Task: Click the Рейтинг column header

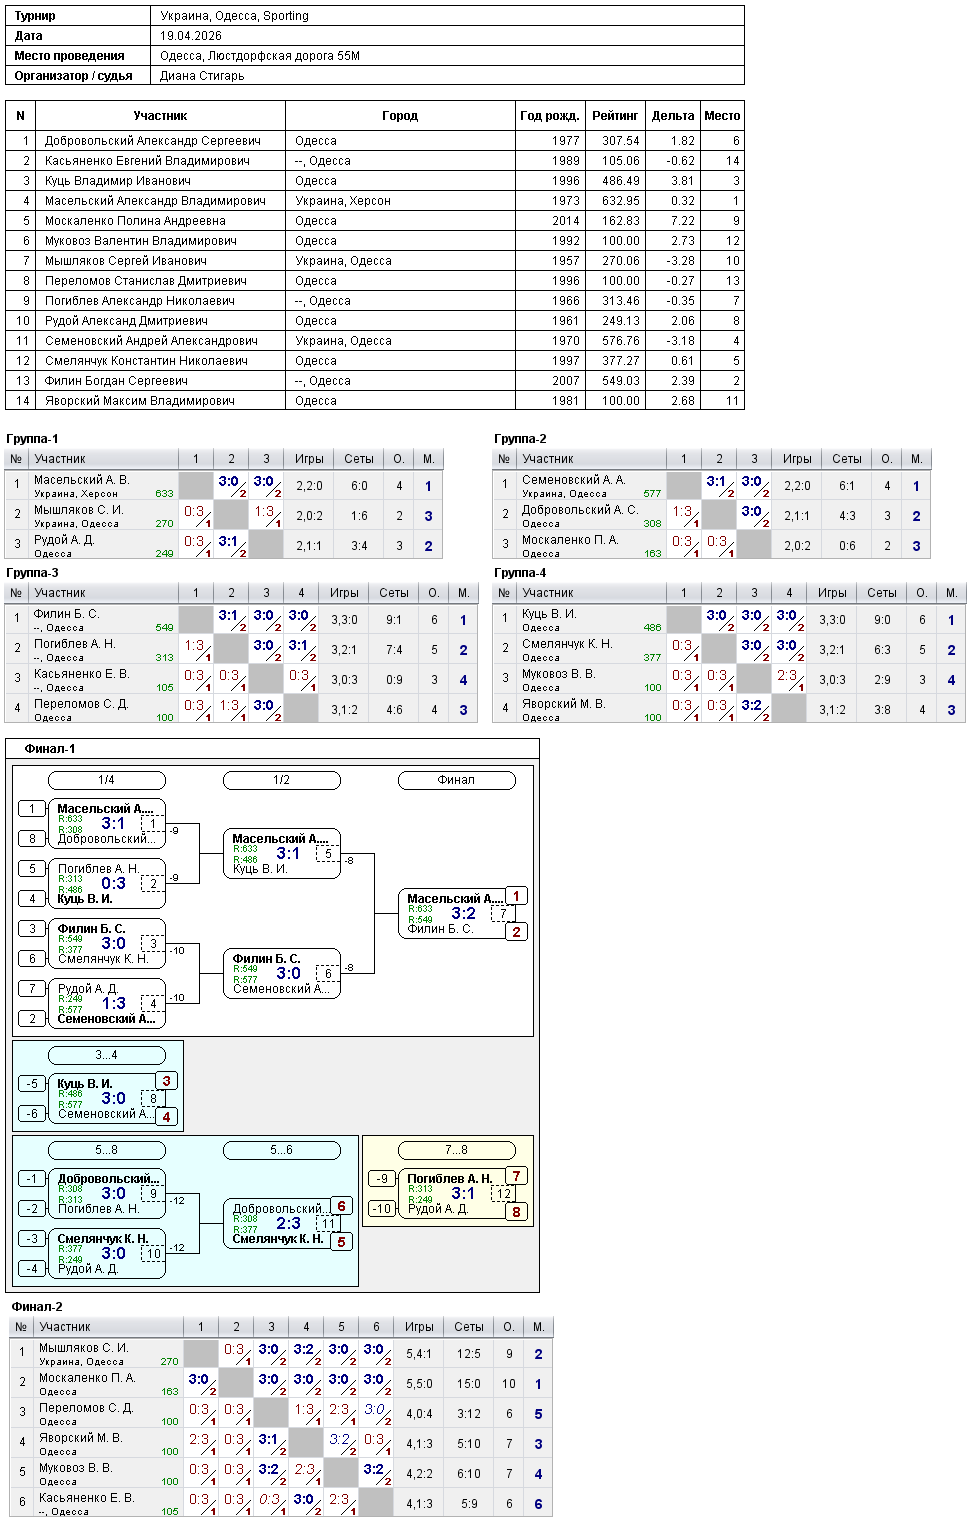Action: (615, 116)
